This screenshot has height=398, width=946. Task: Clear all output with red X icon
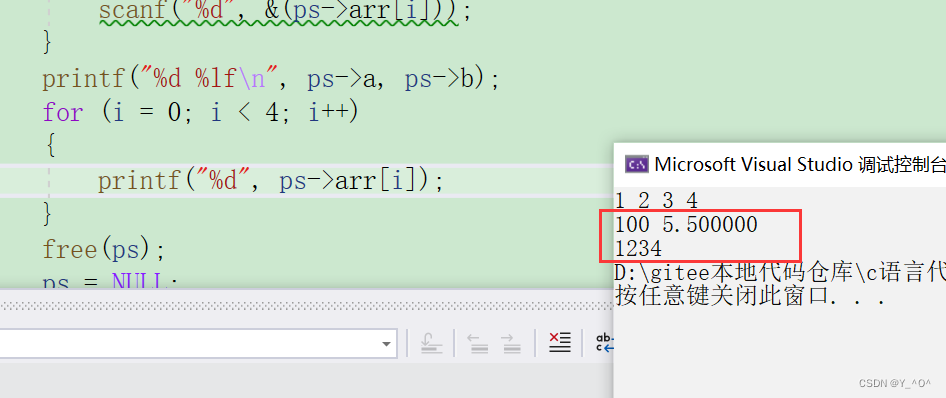coord(559,343)
